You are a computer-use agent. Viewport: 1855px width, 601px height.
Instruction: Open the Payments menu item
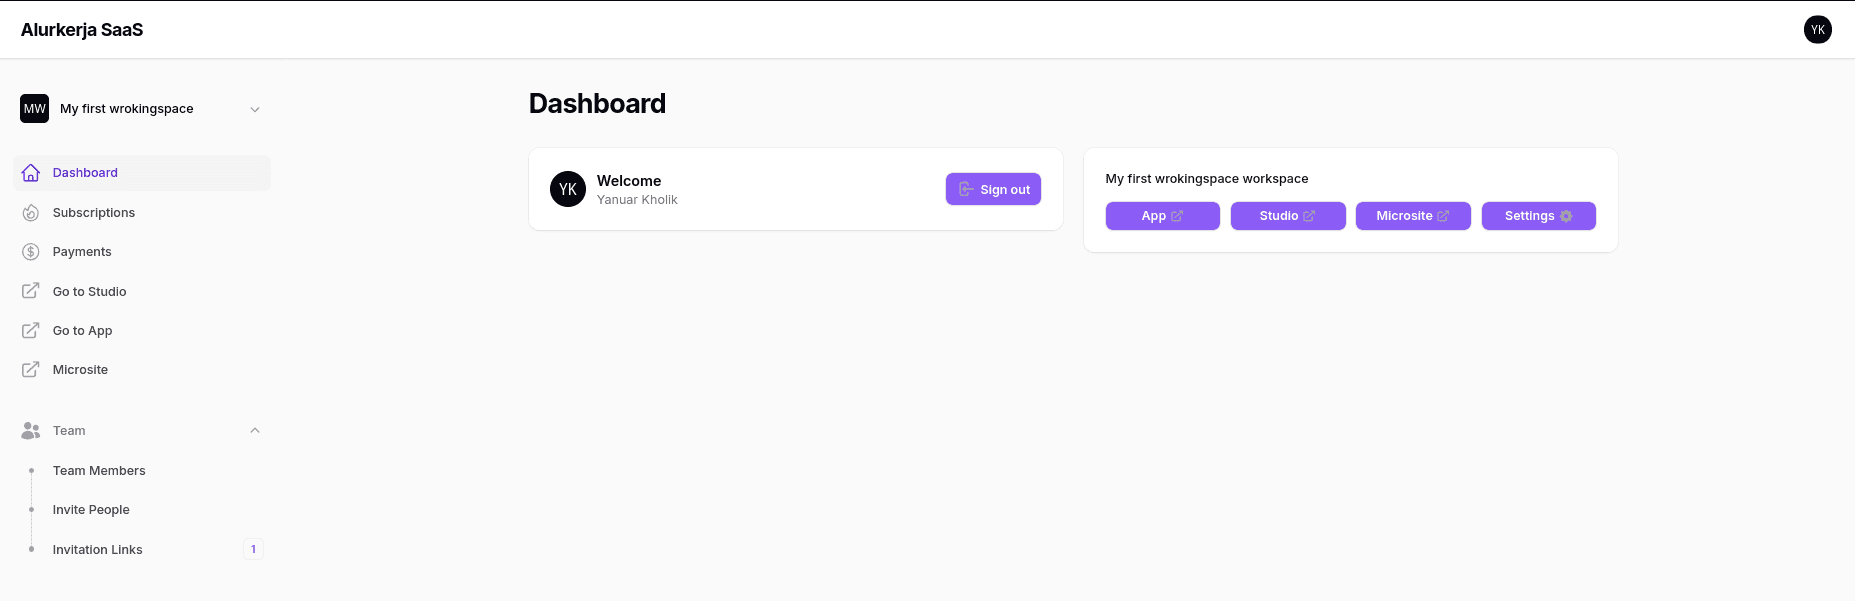142,252
